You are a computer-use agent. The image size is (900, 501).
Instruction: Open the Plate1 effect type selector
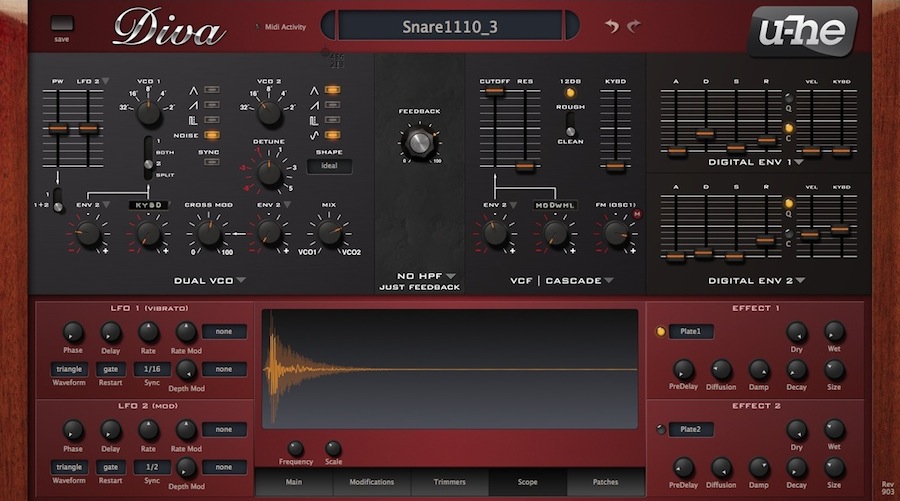690,332
